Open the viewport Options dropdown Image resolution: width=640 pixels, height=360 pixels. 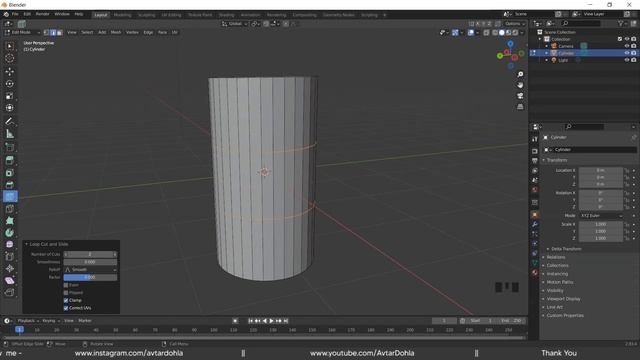coord(514,24)
